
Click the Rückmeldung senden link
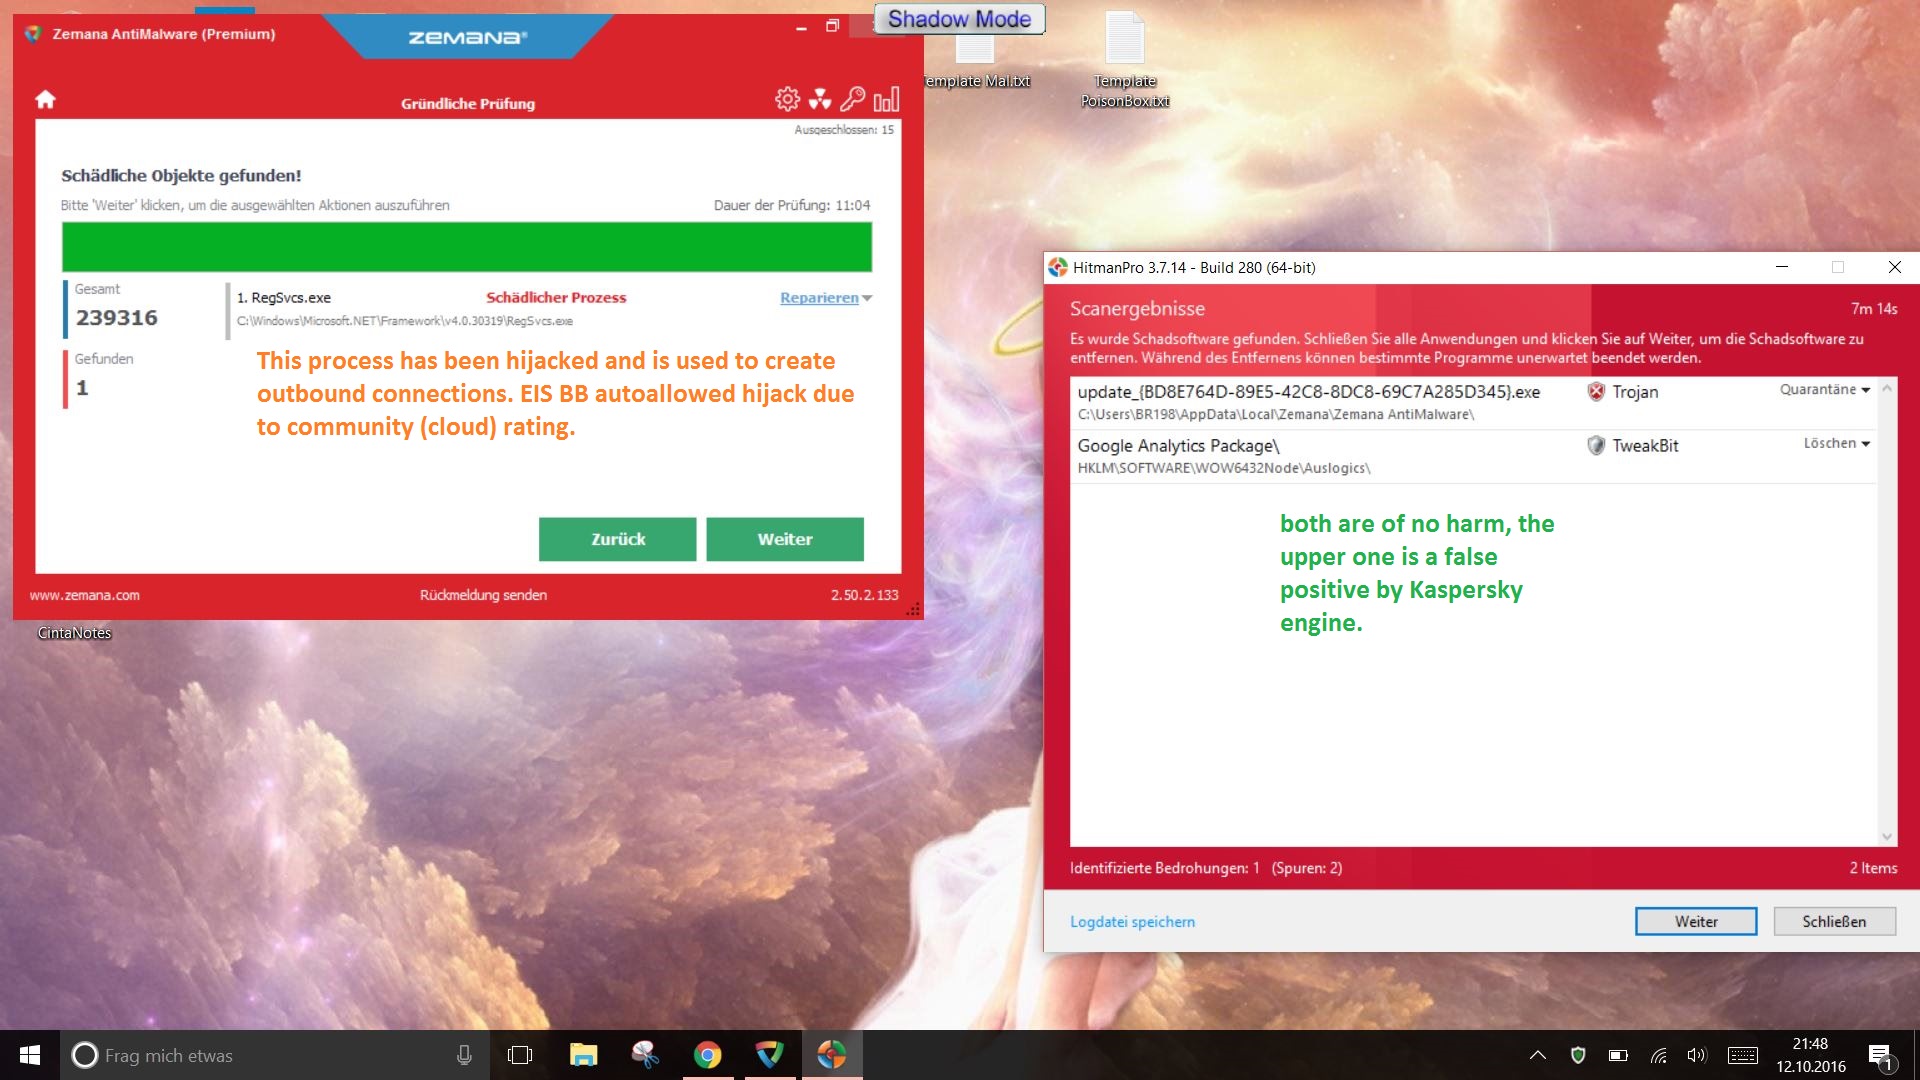(x=483, y=595)
